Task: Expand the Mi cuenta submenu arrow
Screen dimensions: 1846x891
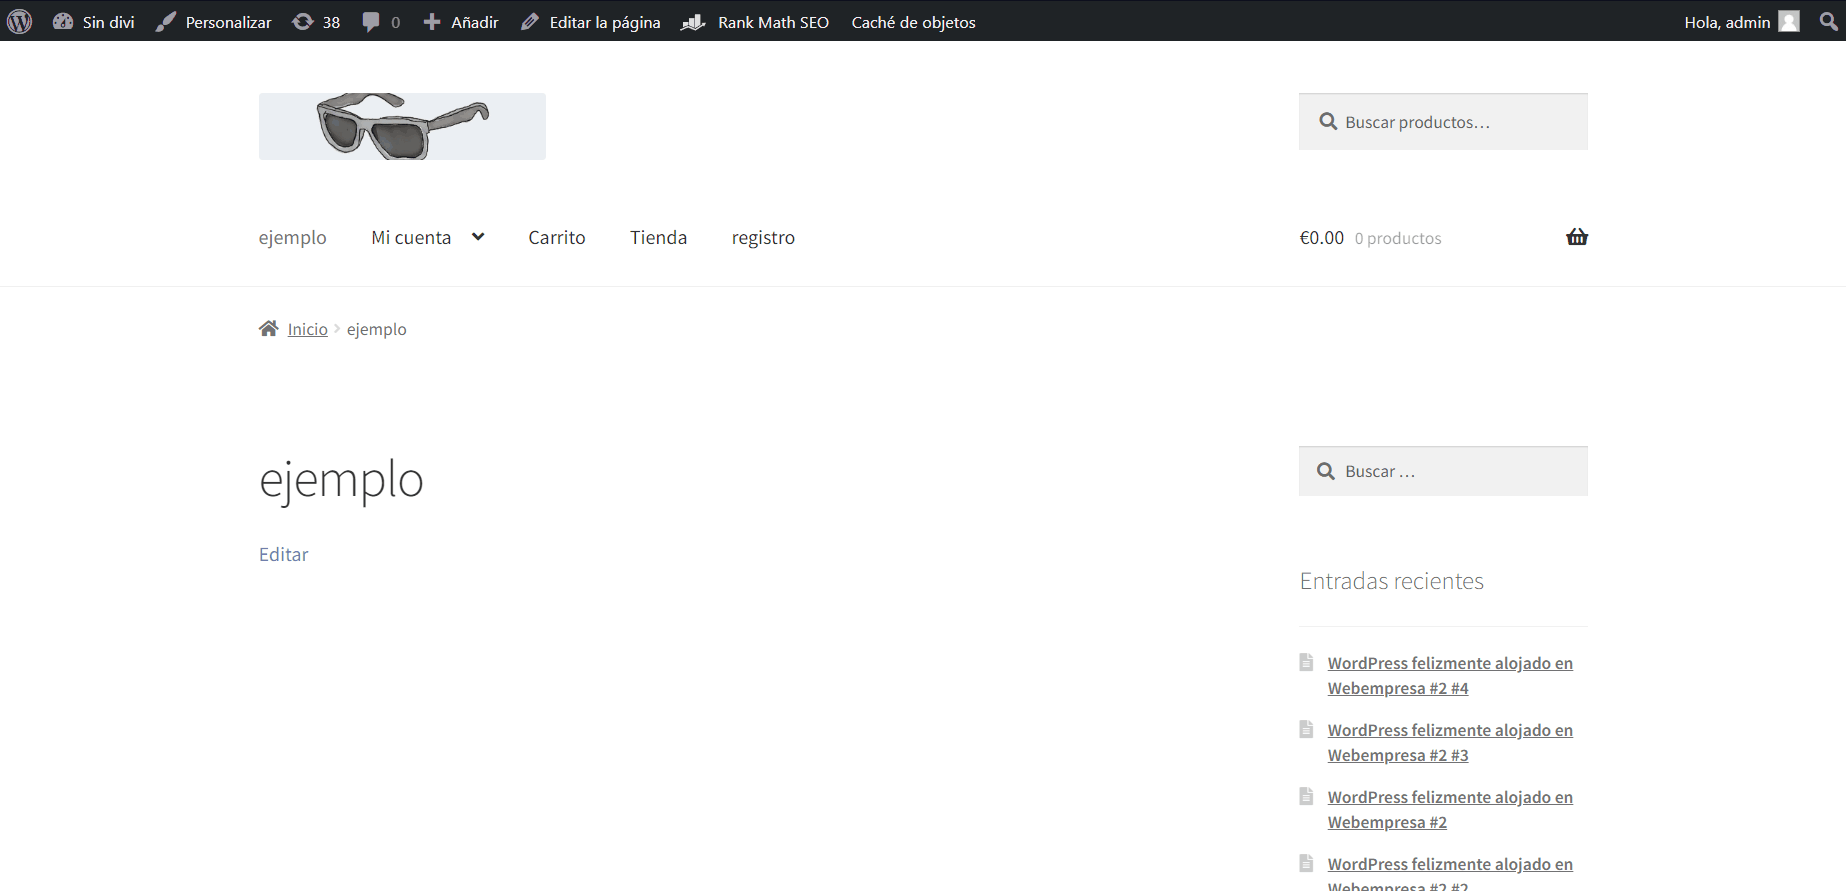Action: [478, 237]
